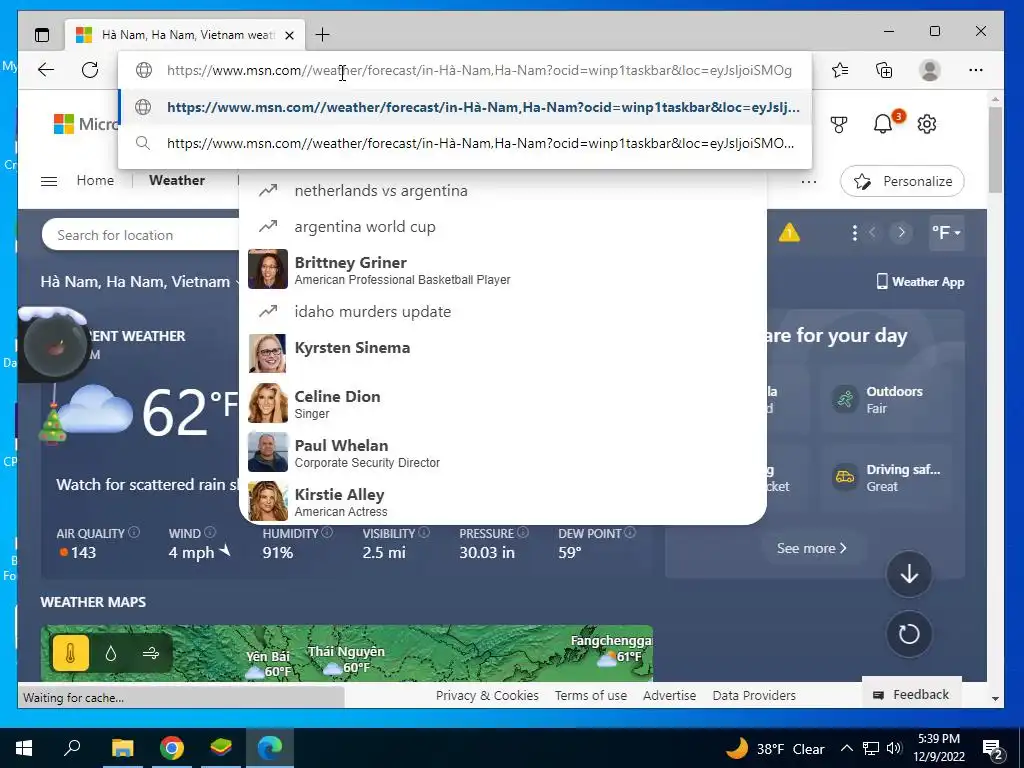Select trending search netherlands vs argentina
The image size is (1024, 768).
tap(503, 191)
